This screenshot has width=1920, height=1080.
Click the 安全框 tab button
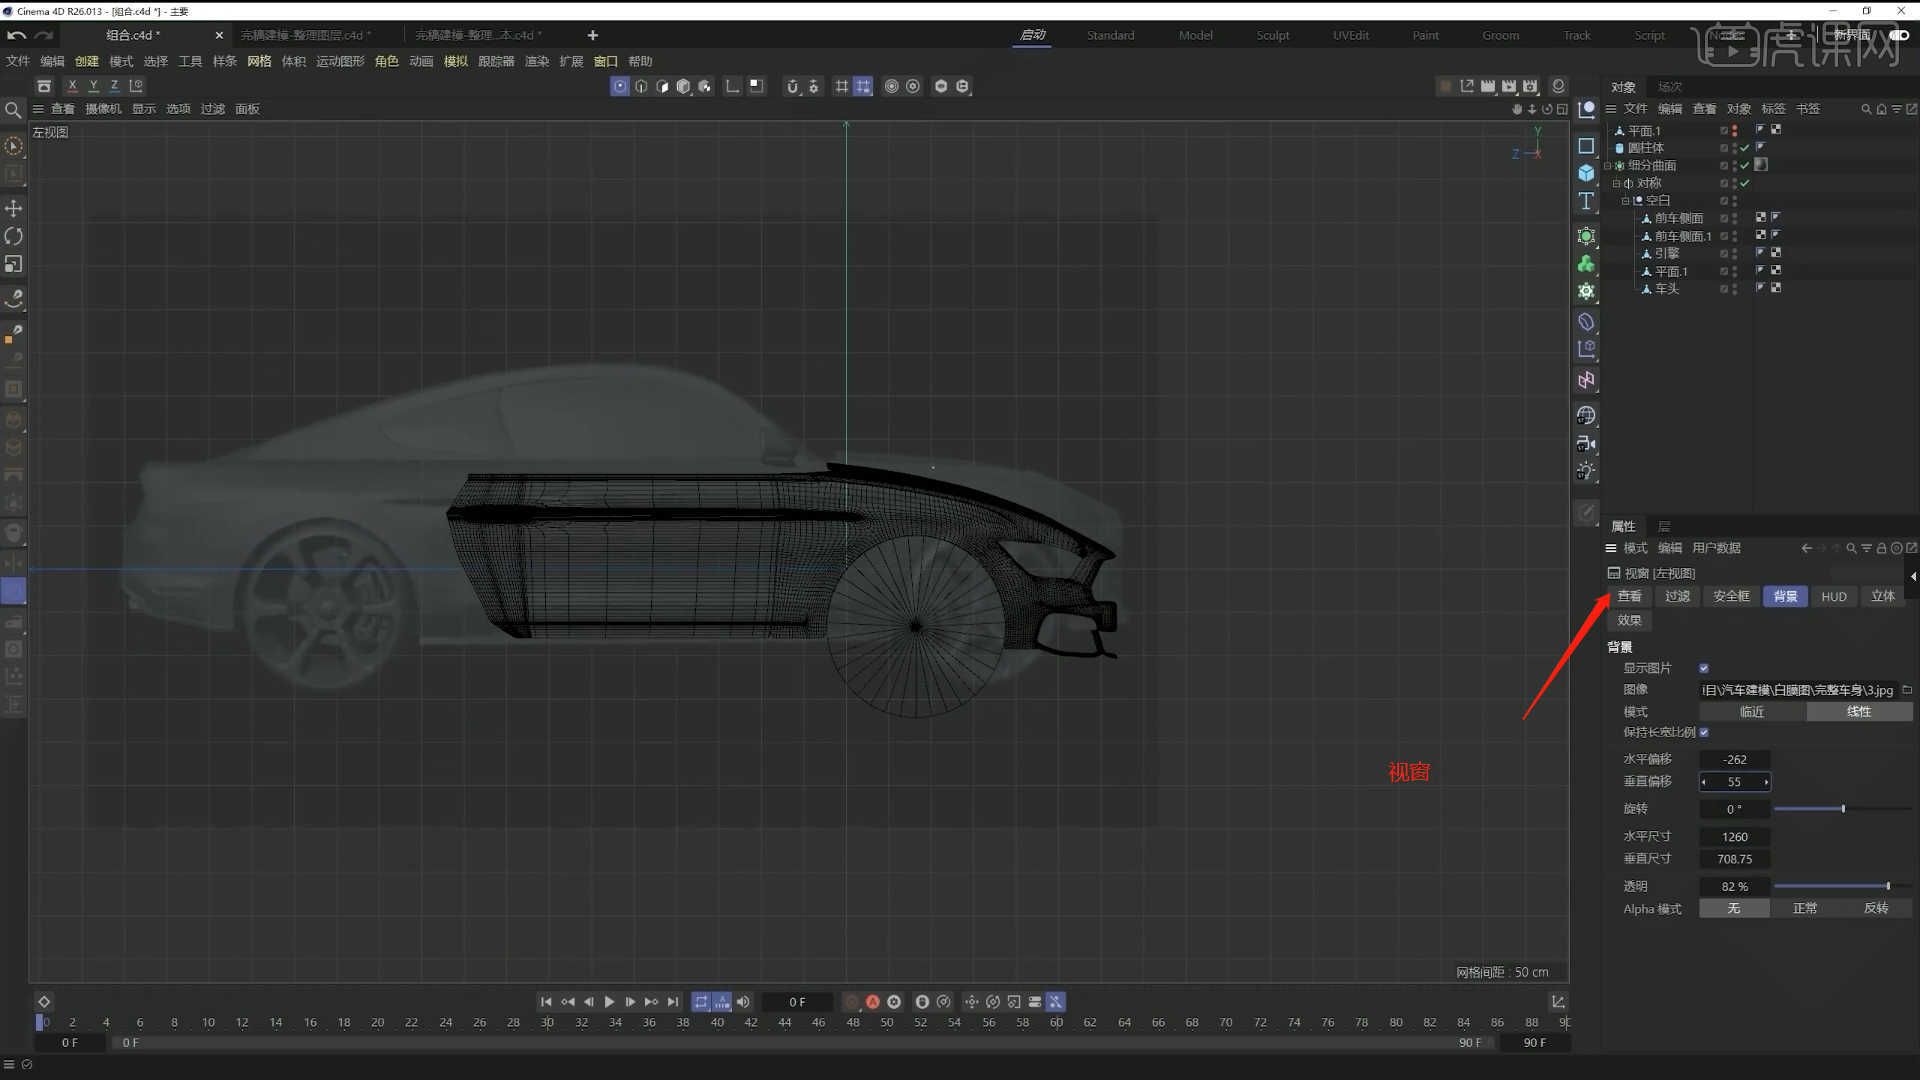(x=1731, y=596)
